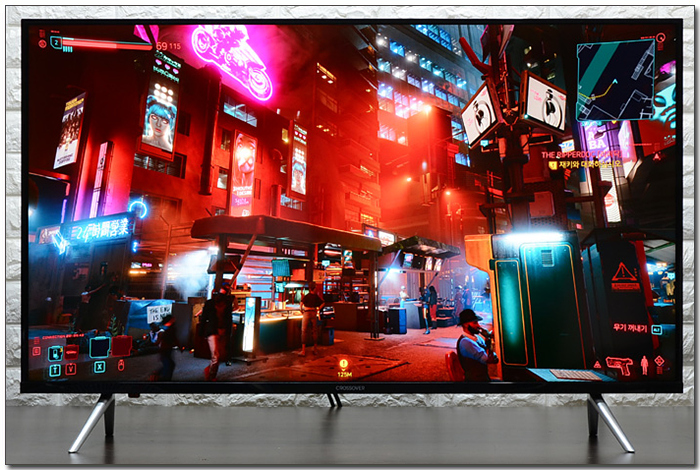Click the player stance silhouette icon
The image size is (700, 470).
(x=644, y=365)
